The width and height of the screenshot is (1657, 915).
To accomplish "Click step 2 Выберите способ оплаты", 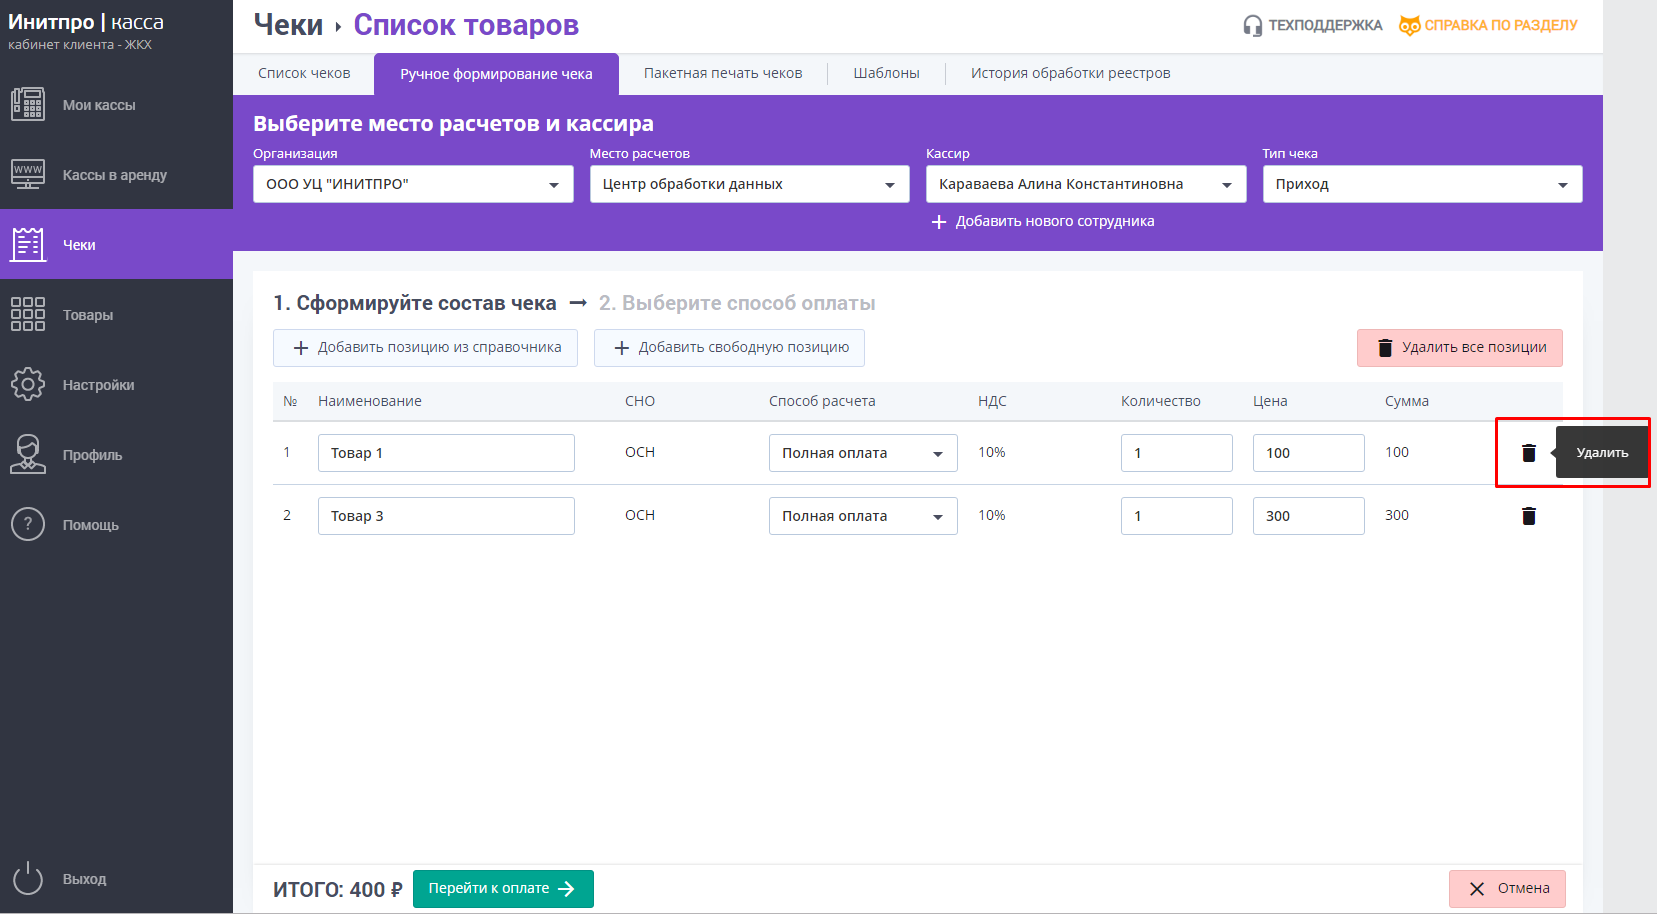I will (737, 303).
